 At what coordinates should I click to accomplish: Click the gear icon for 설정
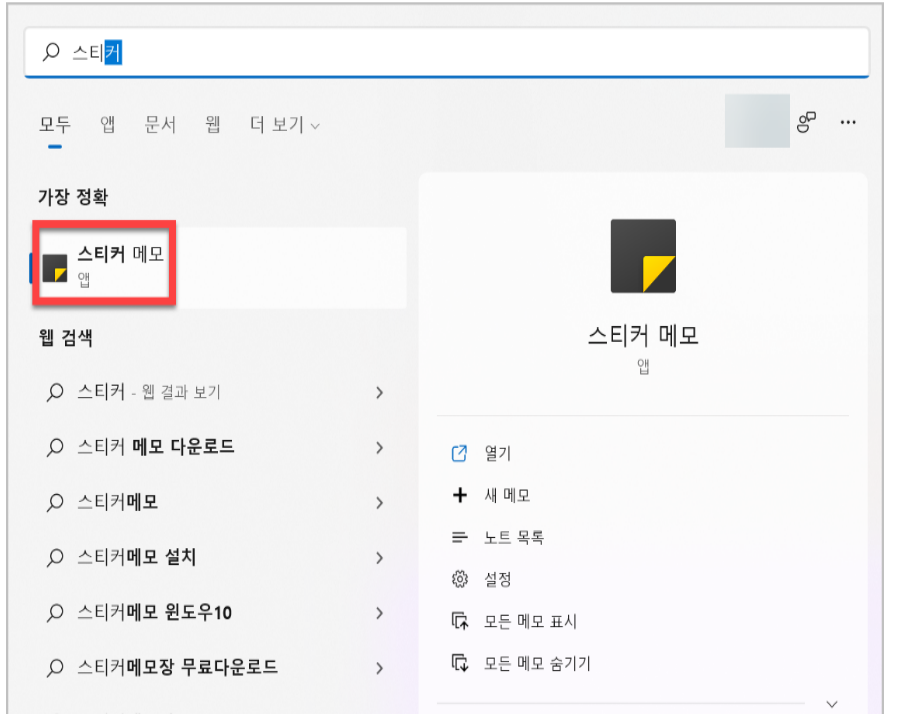[x=459, y=579]
